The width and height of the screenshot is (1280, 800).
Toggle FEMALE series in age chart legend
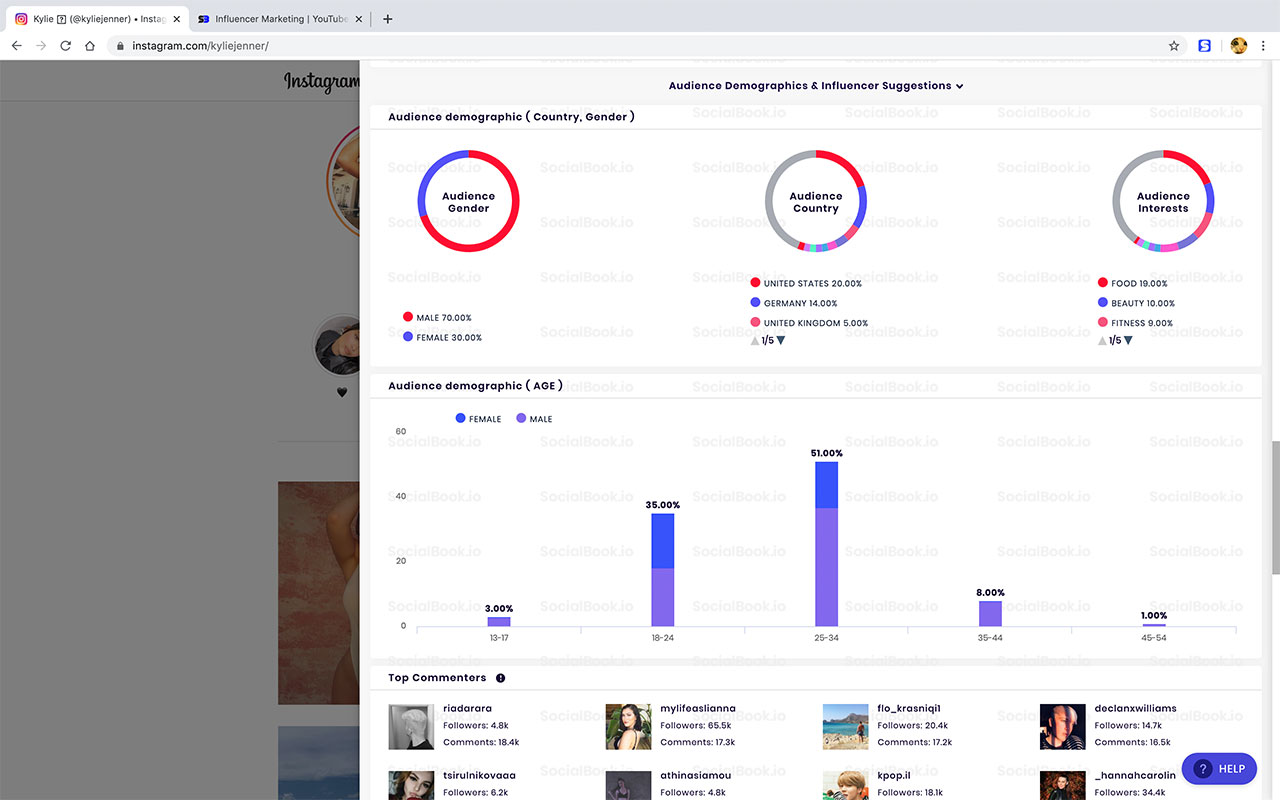(479, 419)
